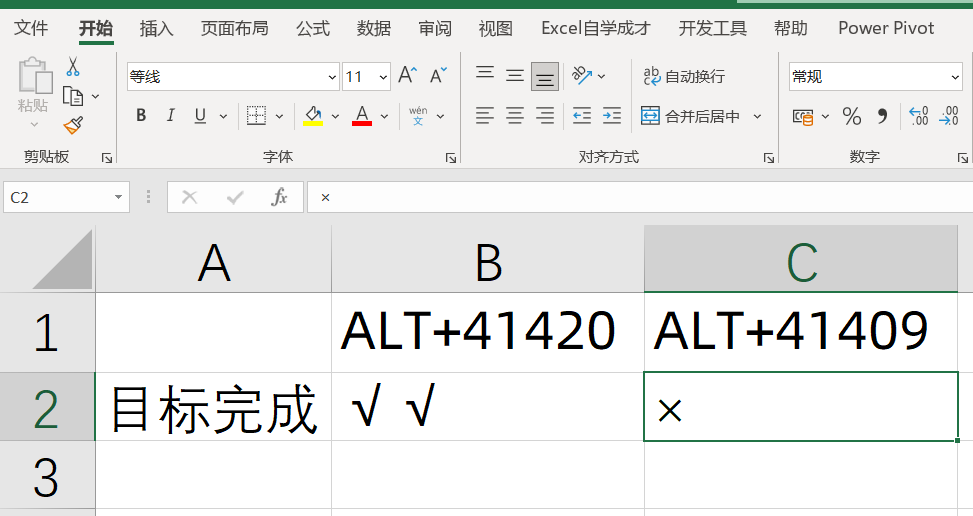The image size is (973, 516).
Task: Align text left
Action: point(485,116)
